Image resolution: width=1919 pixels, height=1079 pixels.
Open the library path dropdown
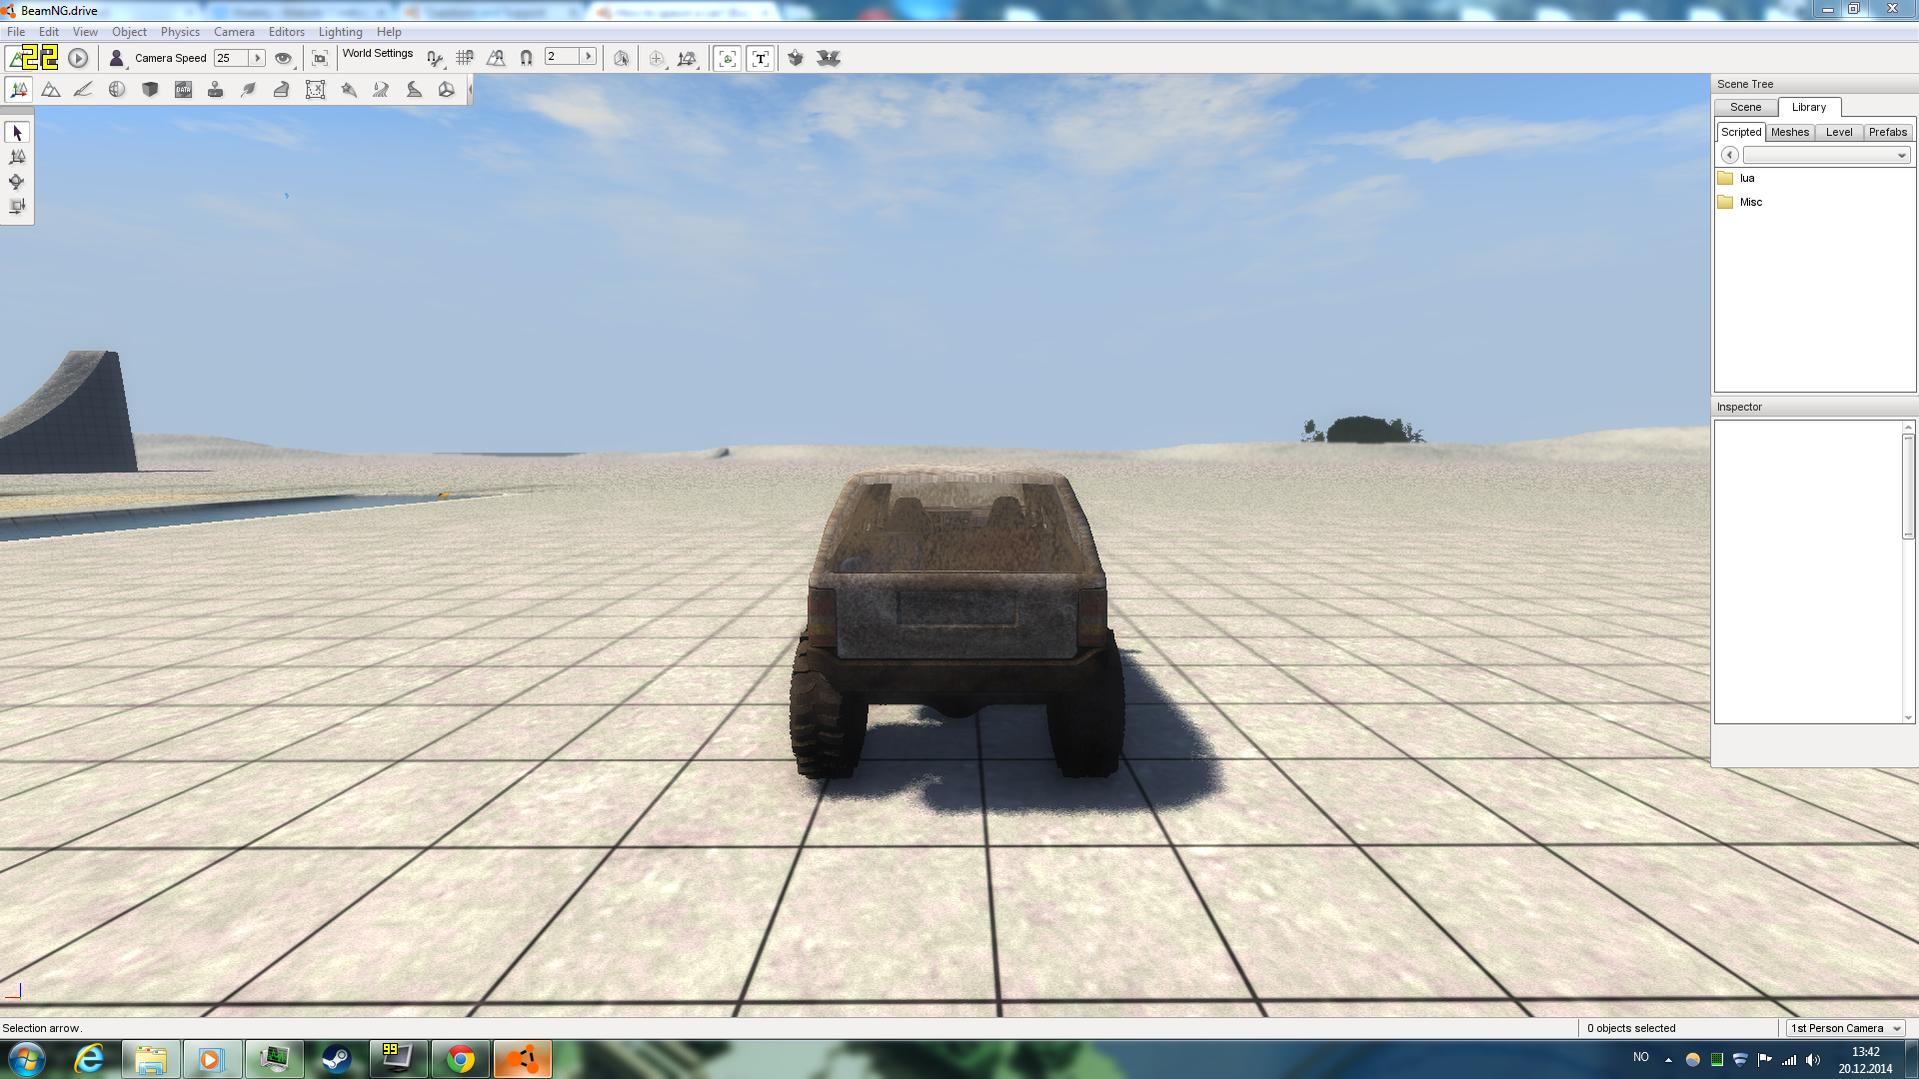click(x=1826, y=155)
